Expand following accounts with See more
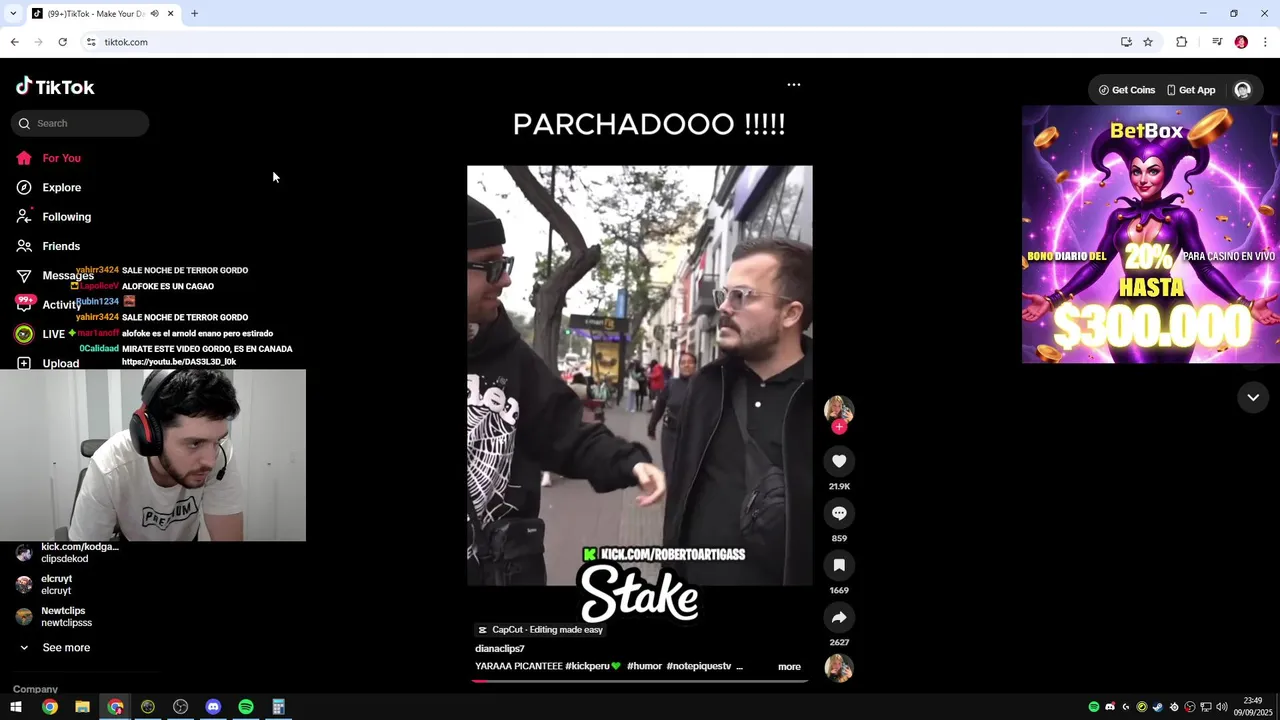Image resolution: width=1280 pixels, height=720 pixels. pos(66,648)
